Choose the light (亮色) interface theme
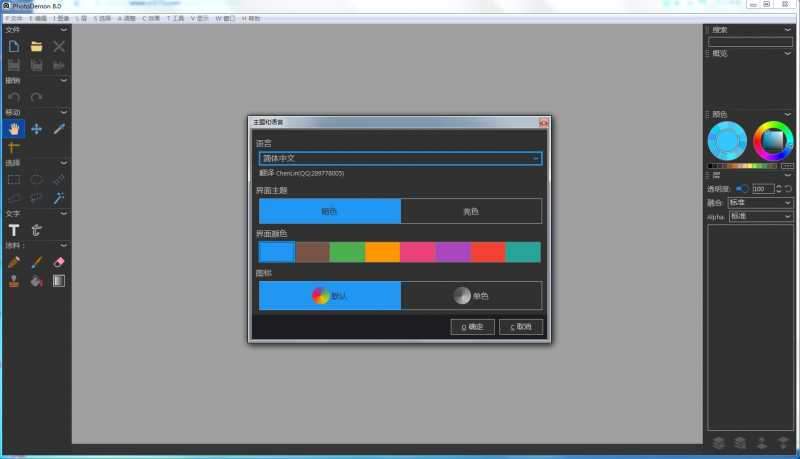 point(471,211)
